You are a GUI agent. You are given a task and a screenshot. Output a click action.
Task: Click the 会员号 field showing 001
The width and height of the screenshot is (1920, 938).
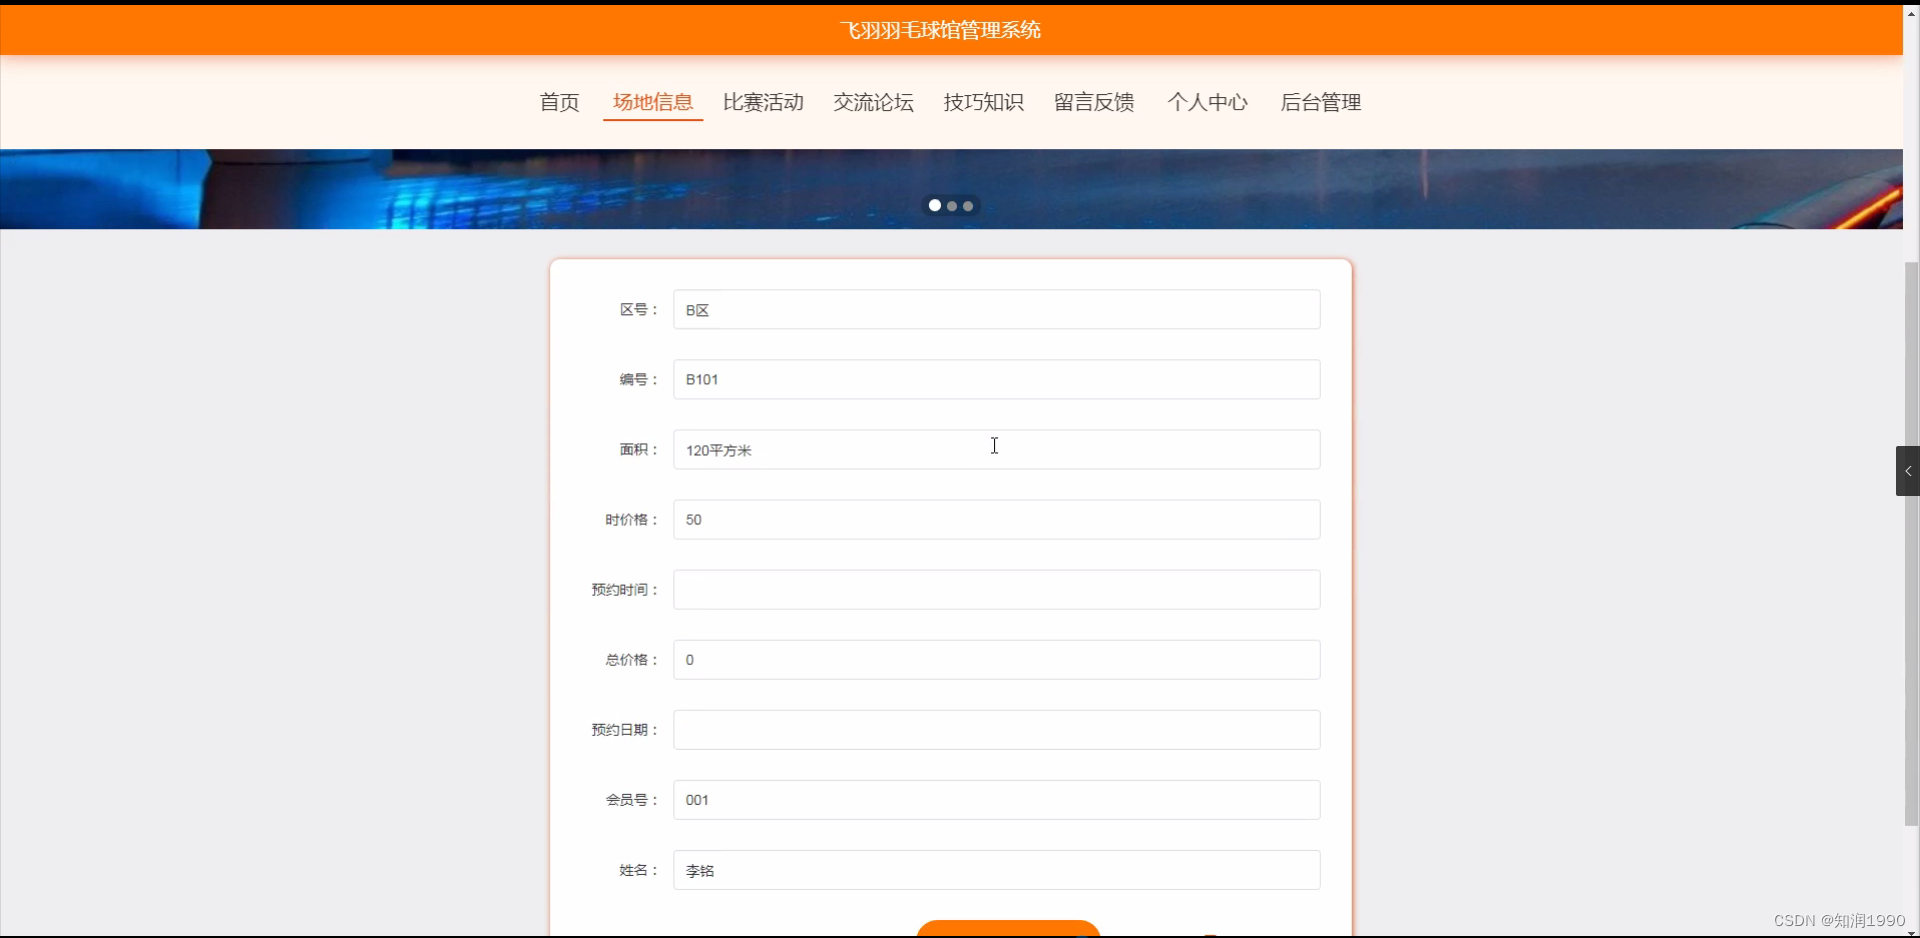(x=995, y=799)
